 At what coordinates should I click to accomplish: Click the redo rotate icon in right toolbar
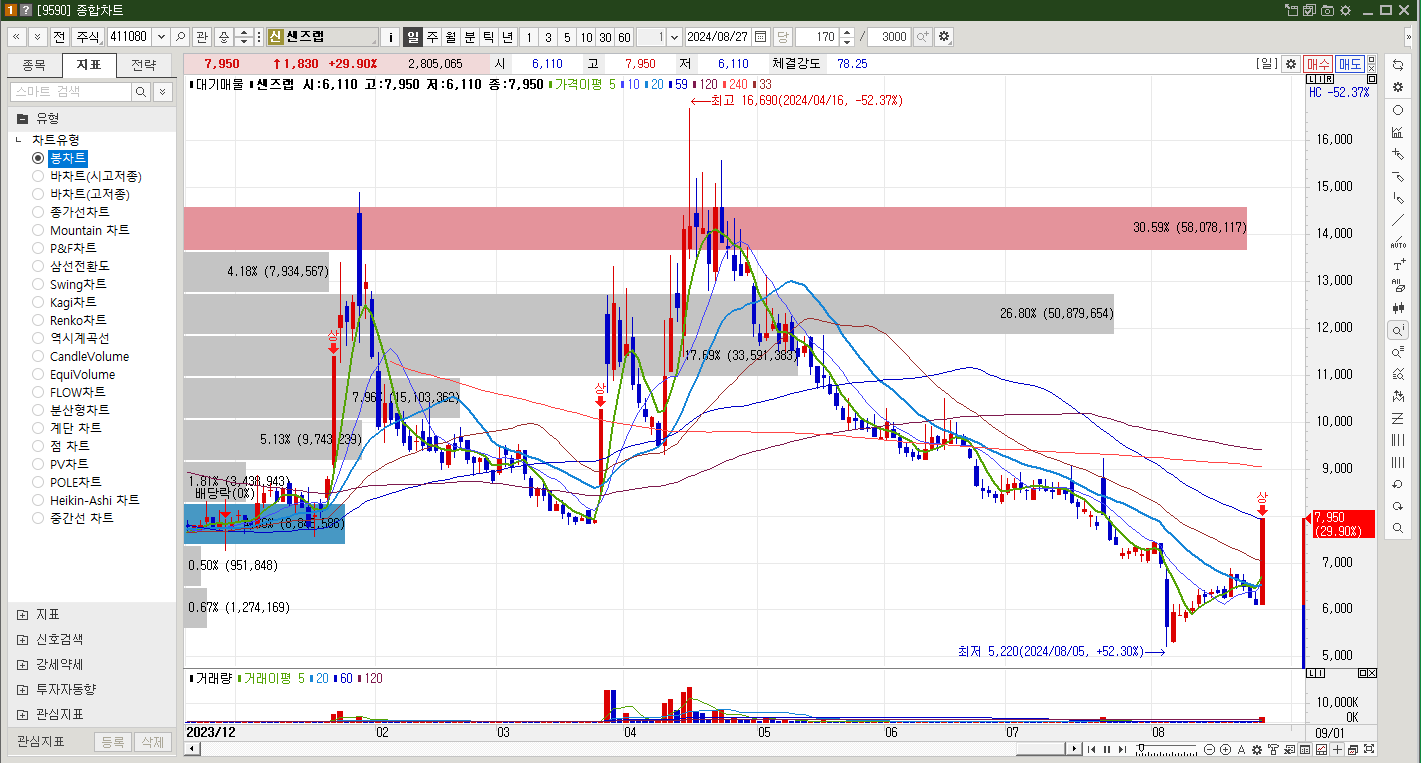(x=1398, y=506)
